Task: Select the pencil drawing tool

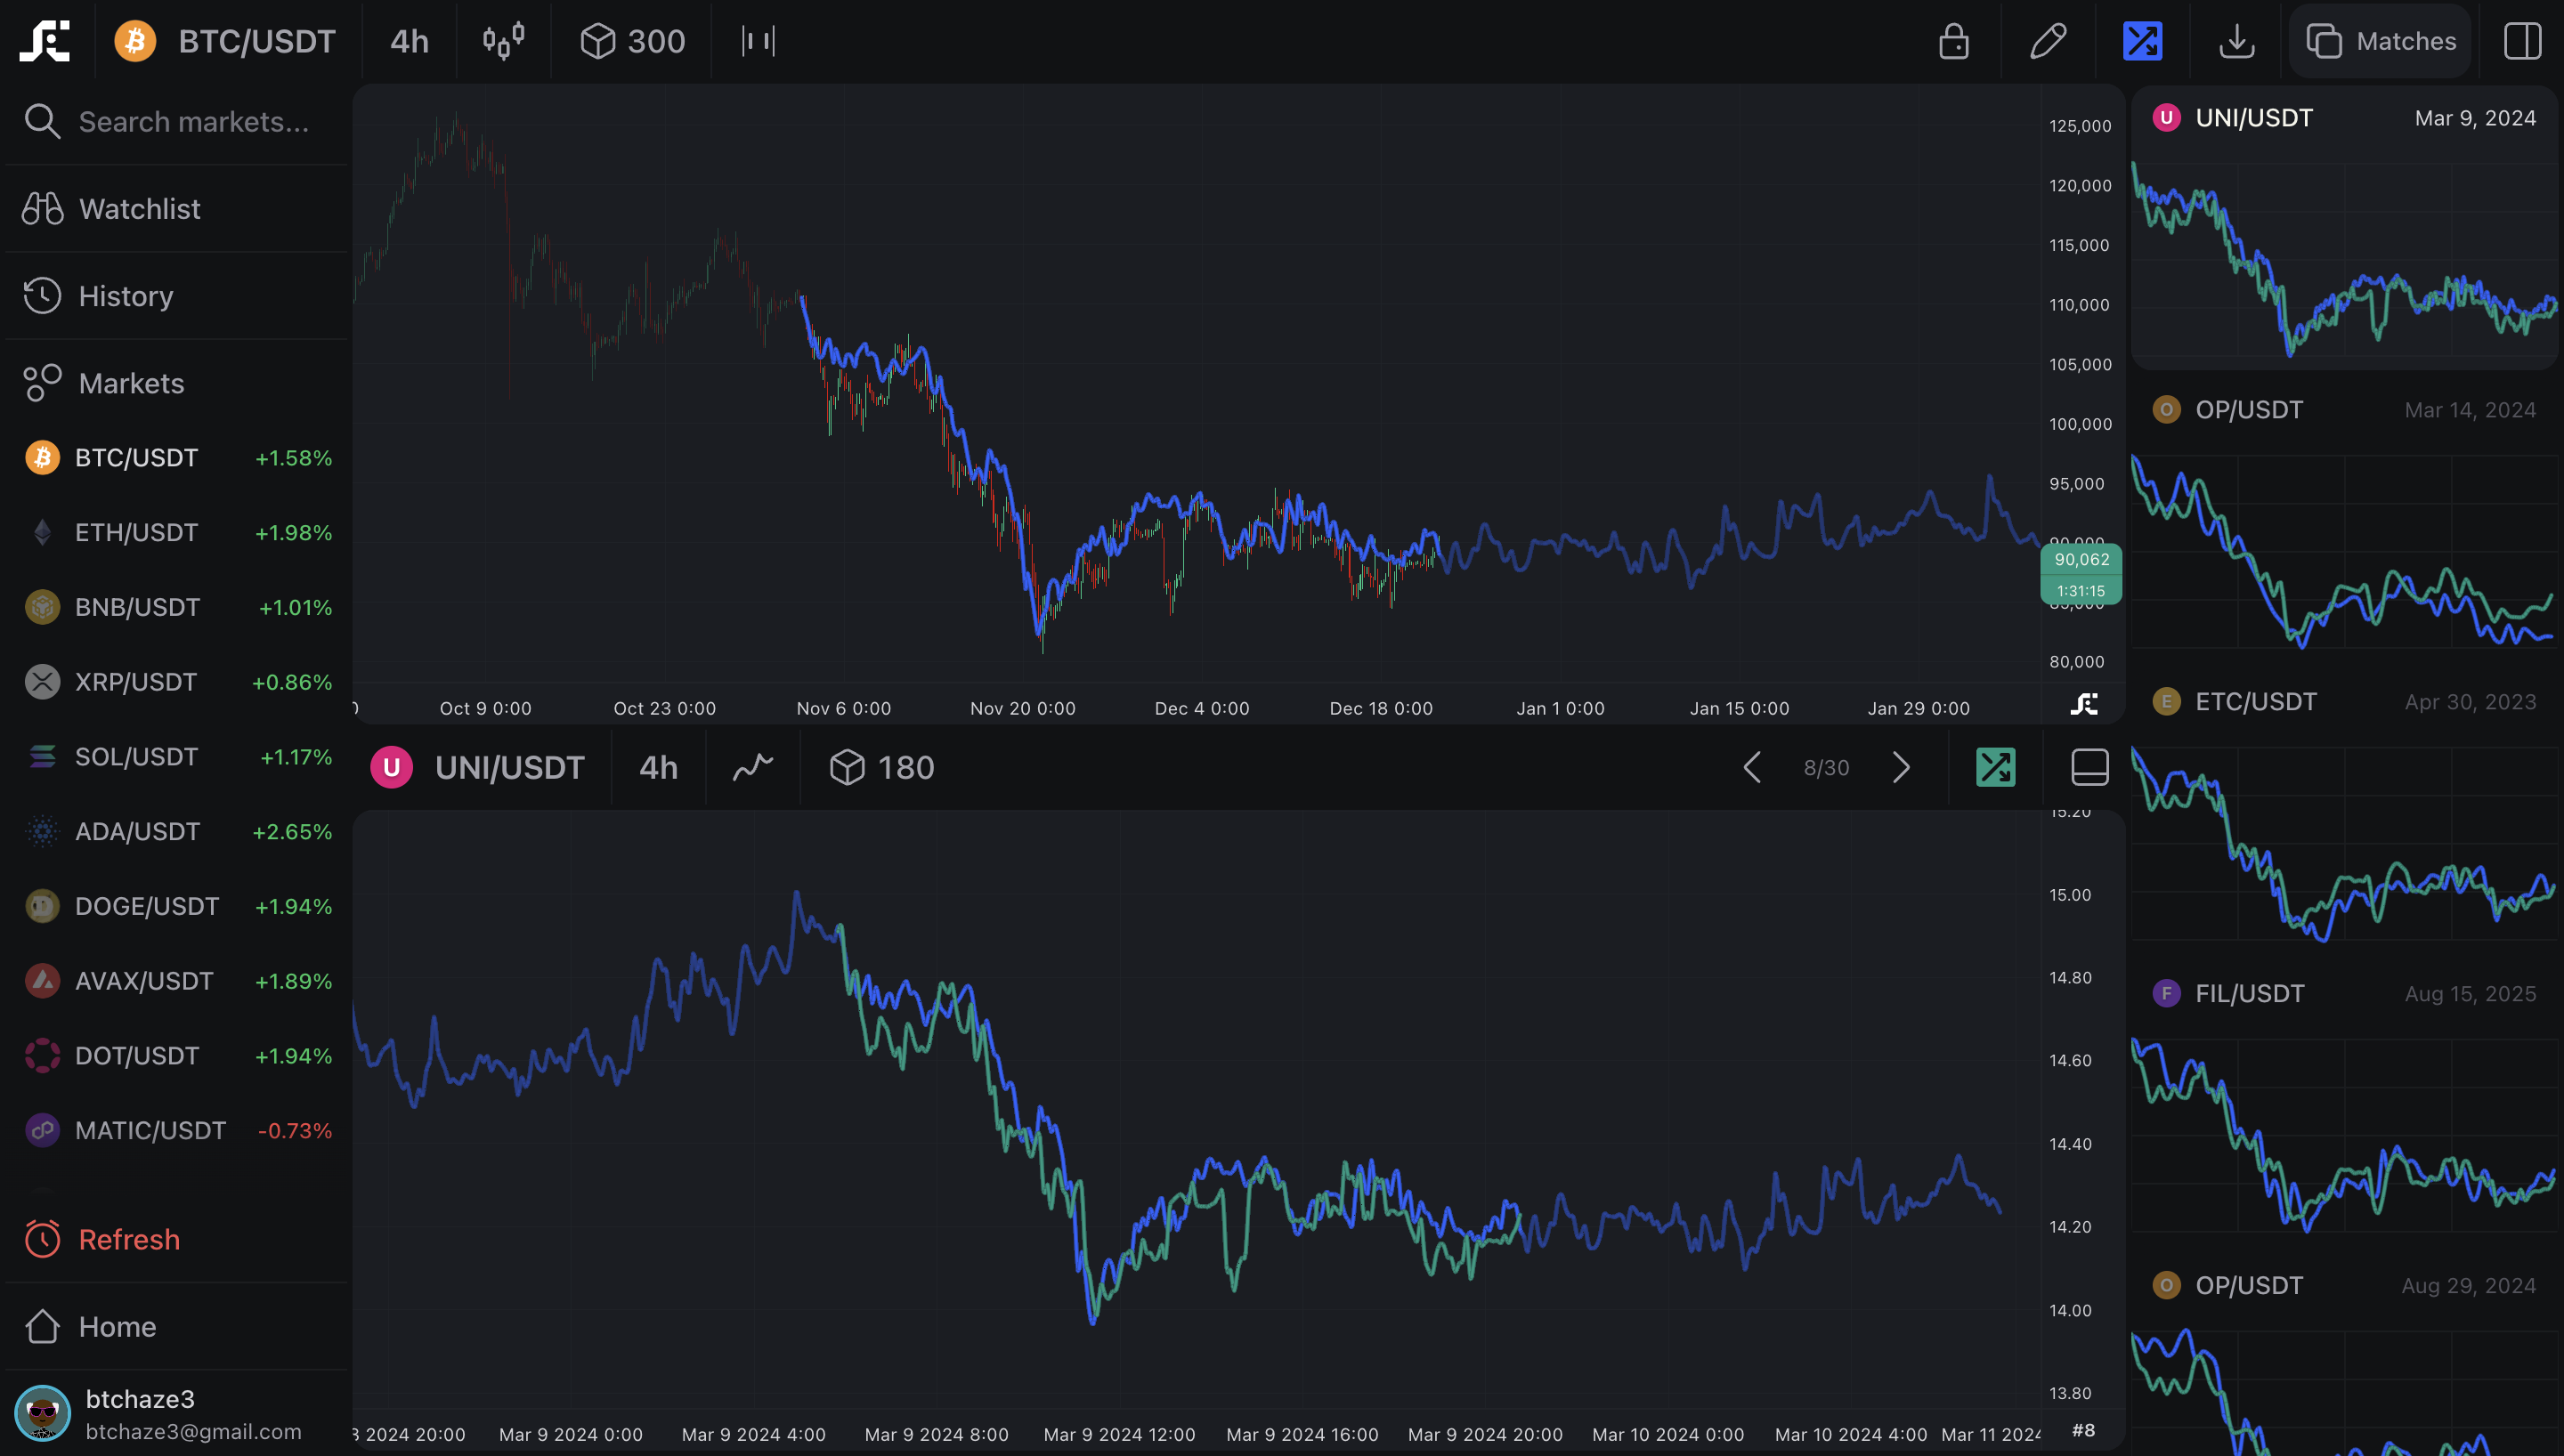Action: coord(2047,41)
